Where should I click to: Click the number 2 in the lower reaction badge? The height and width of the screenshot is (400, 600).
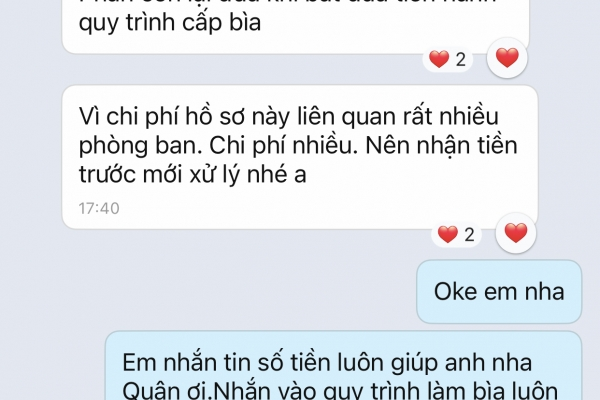(x=470, y=235)
